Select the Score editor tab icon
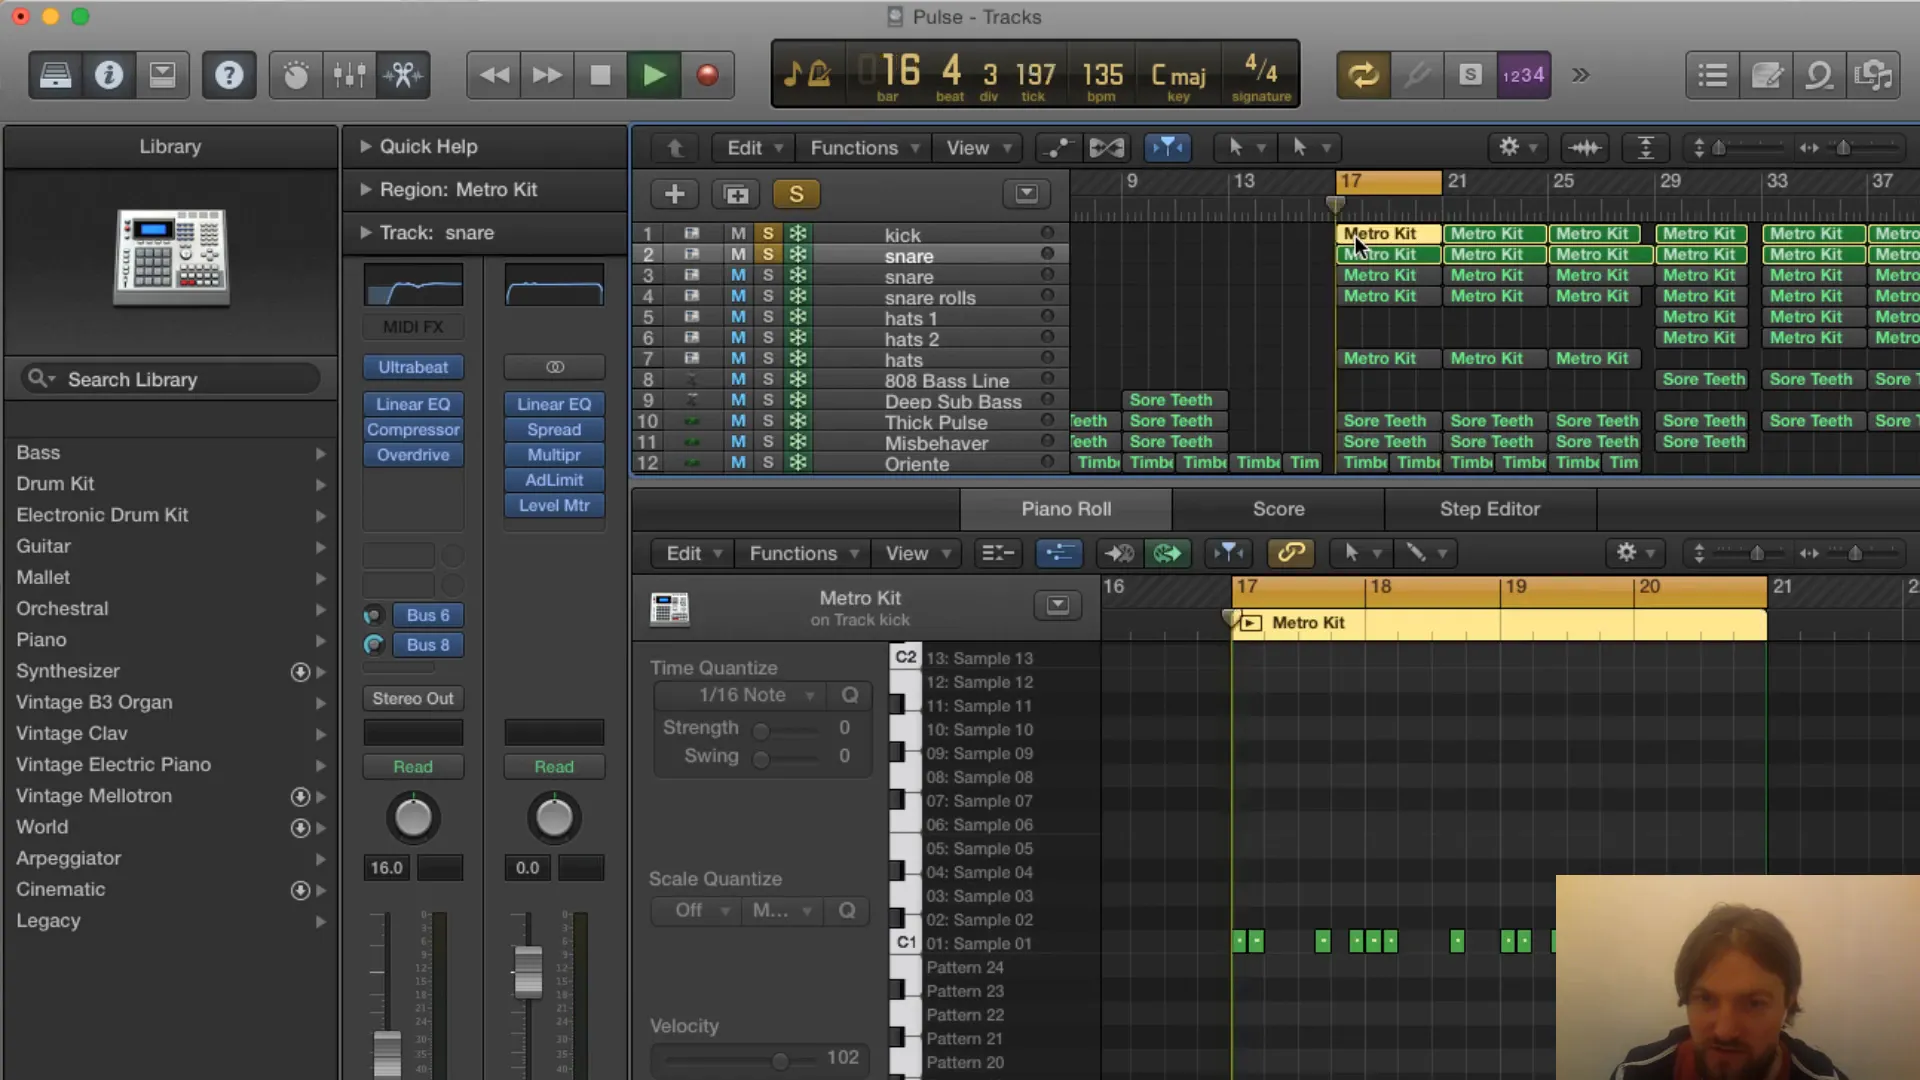The width and height of the screenshot is (1920, 1080). pyautogui.click(x=1278, y=508)
